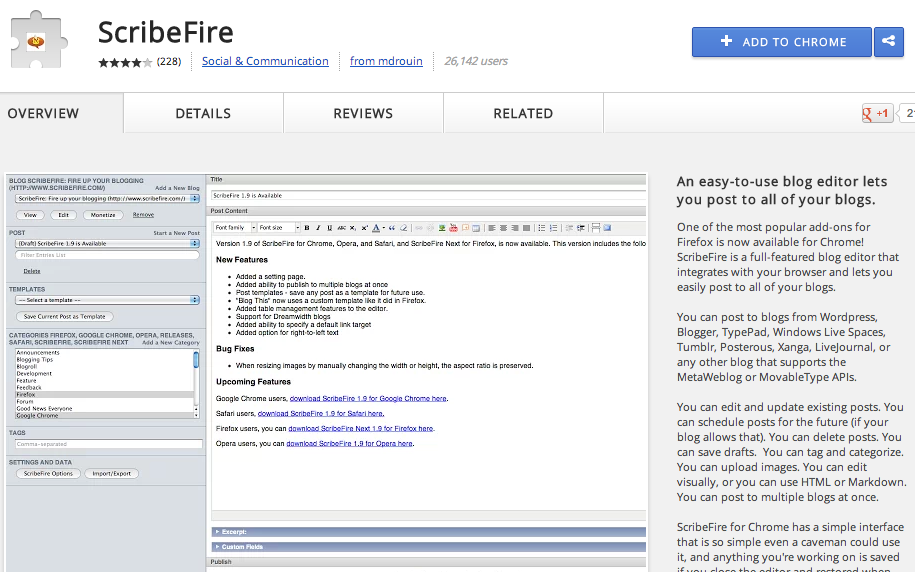Open the Social & Communication category link
The image size is (915, 572).
(265, 61)
